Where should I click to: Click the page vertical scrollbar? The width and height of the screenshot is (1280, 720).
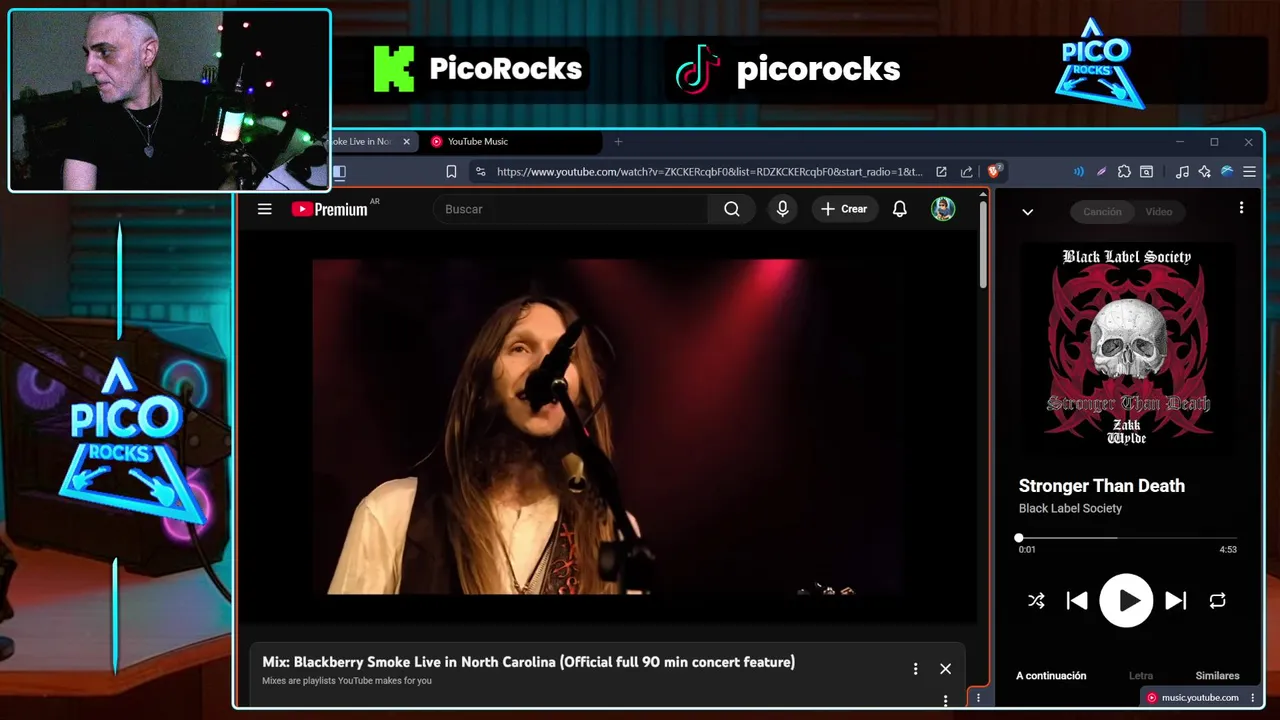click(983, 245)
